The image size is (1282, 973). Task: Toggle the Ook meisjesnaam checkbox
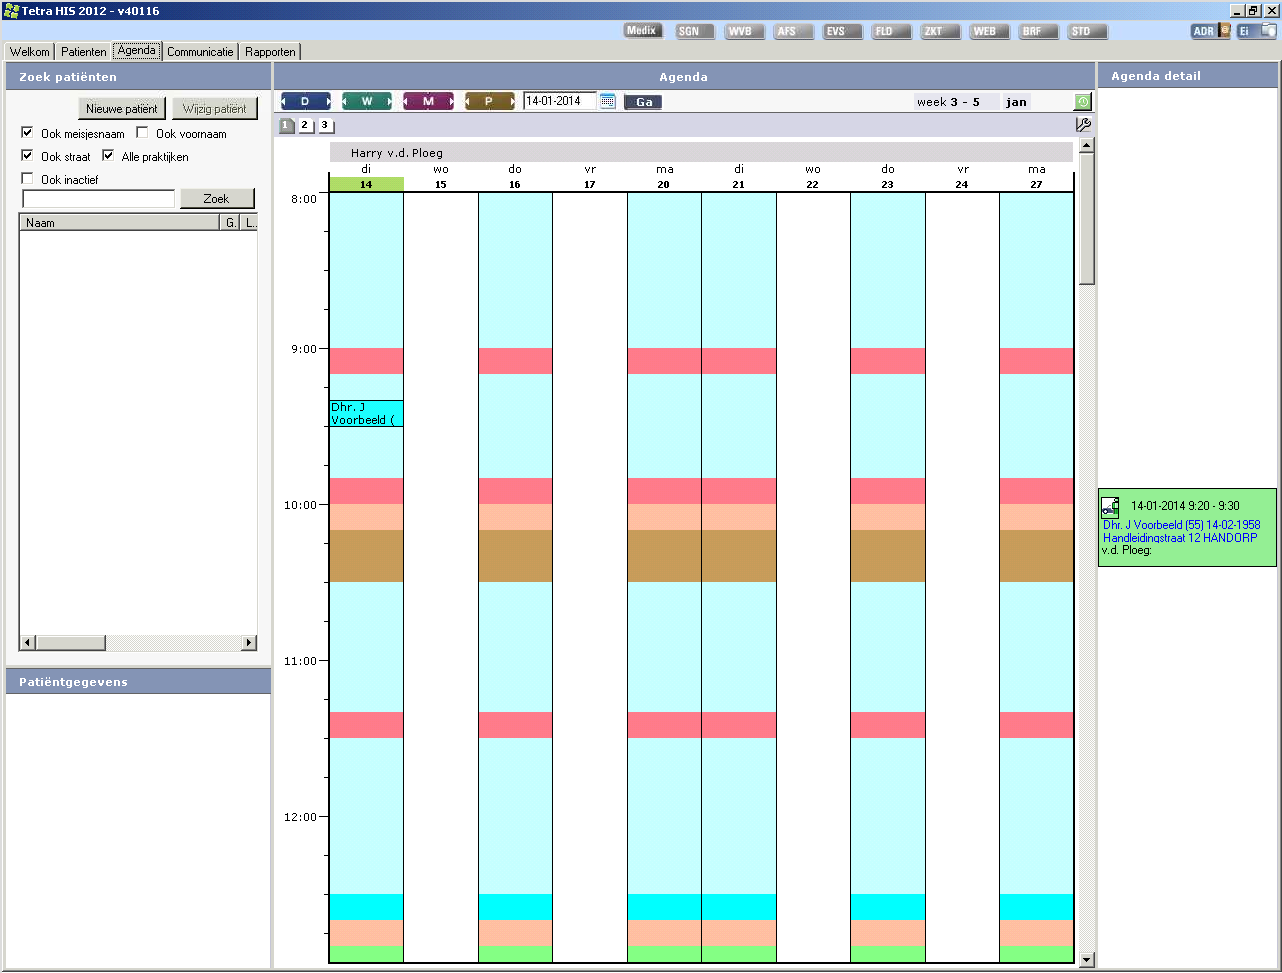click(27, 132)
